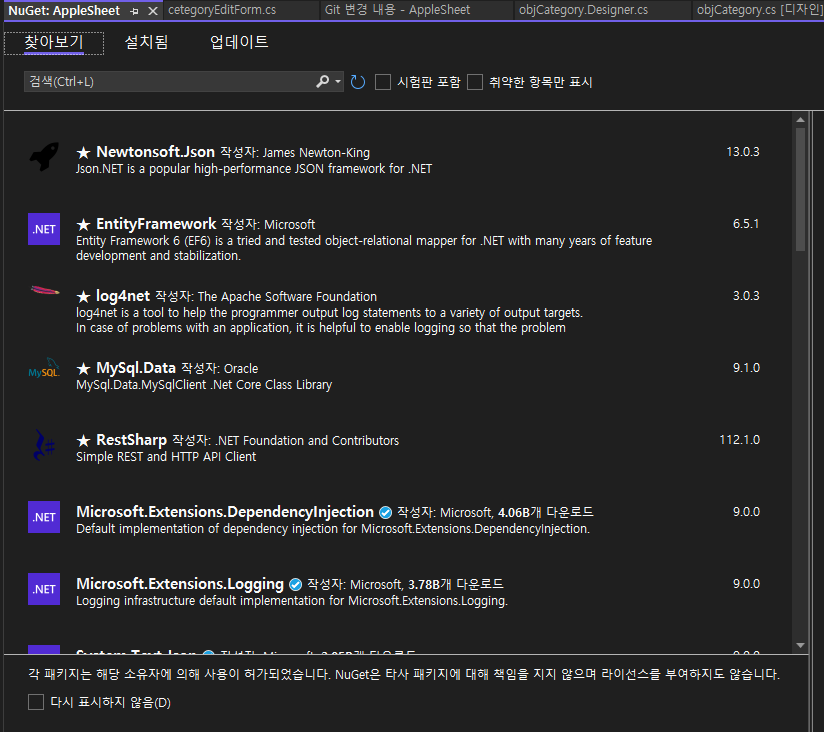Switch to the 설치됨 tab
Screen dimensions: 824x732
(146, 42)
